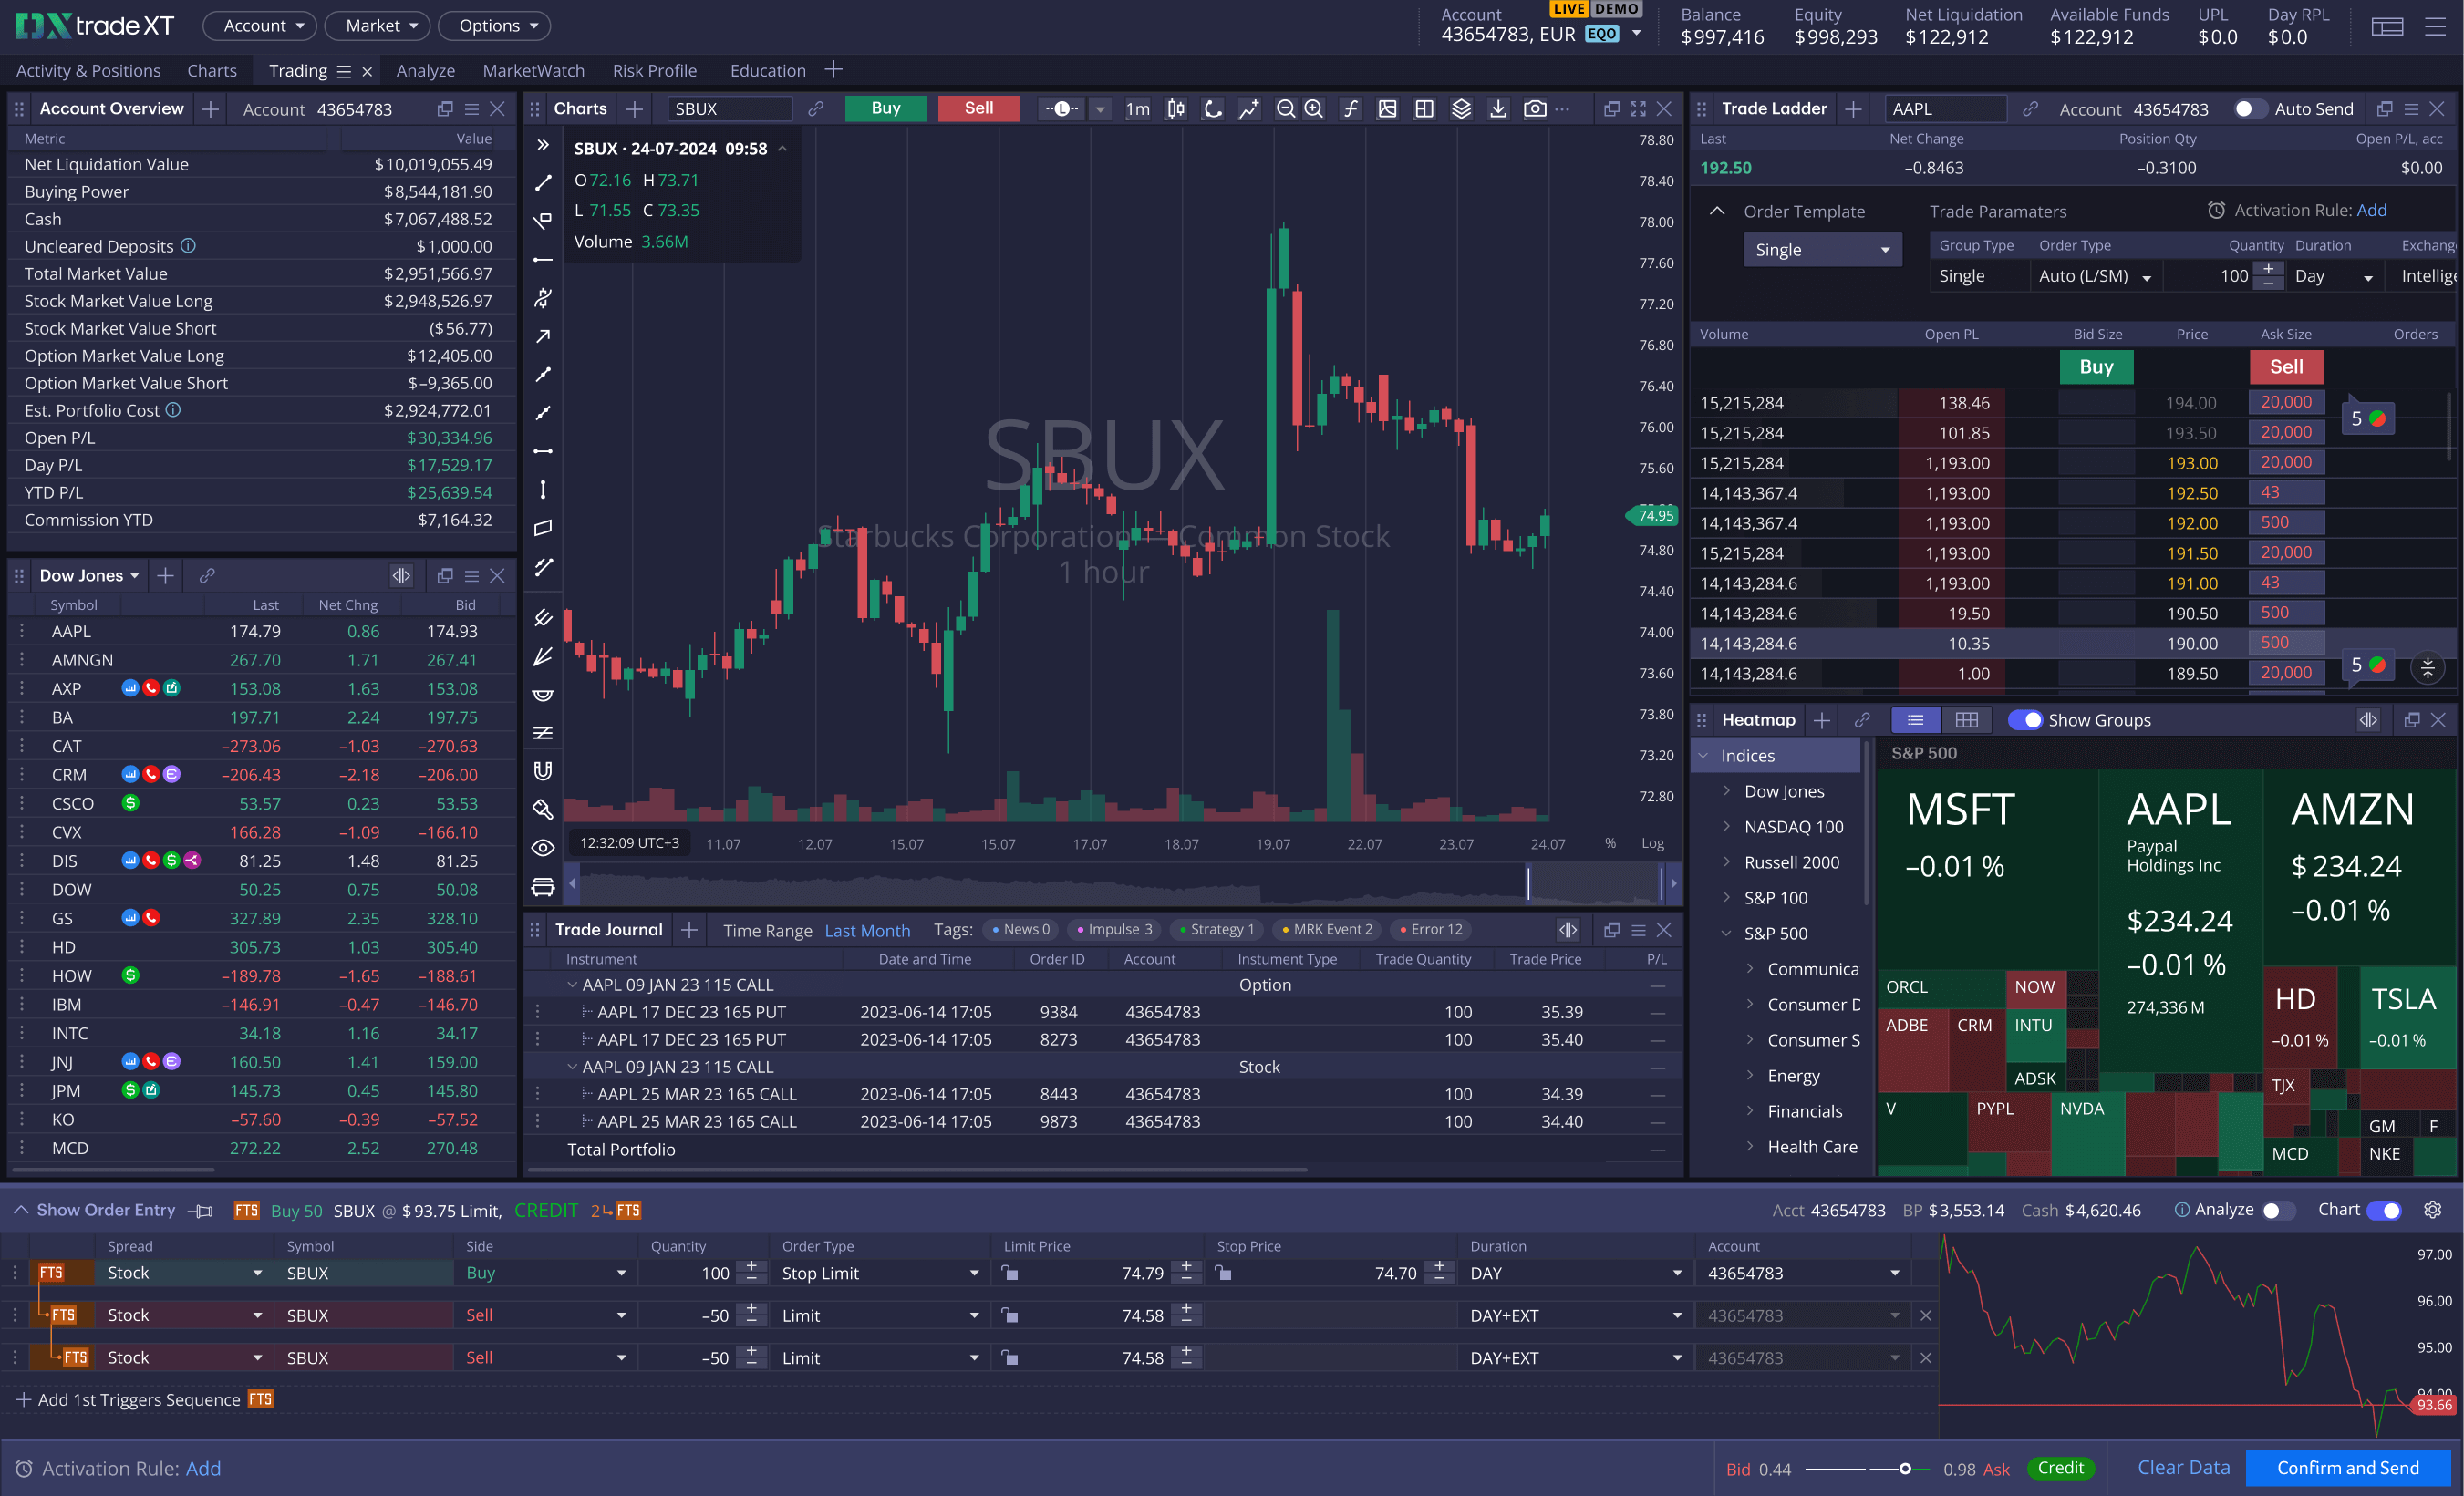Click Clear Data link
This screenshot has height=1496, width=2464.
click(x=2183, y=1468)
